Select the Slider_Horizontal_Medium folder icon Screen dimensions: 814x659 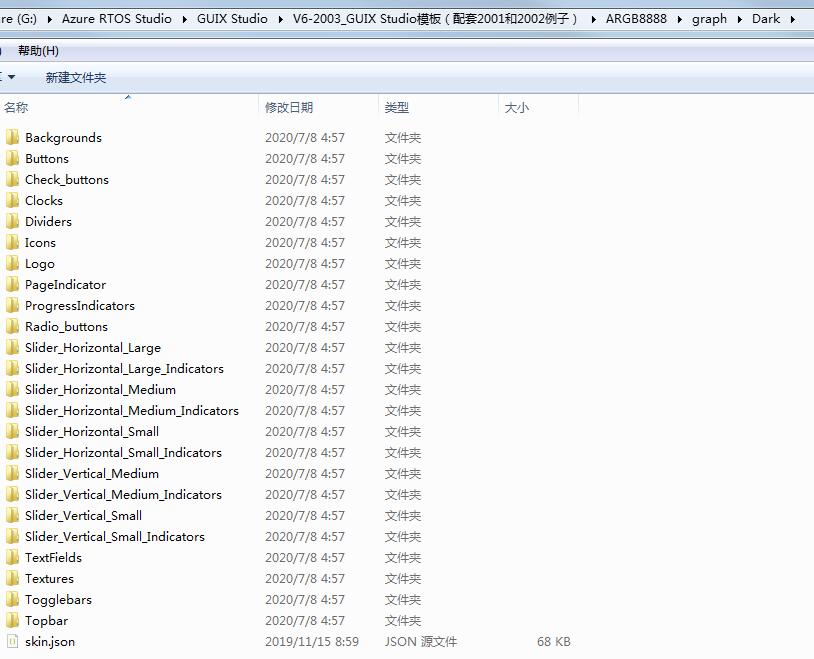[12, 389]
